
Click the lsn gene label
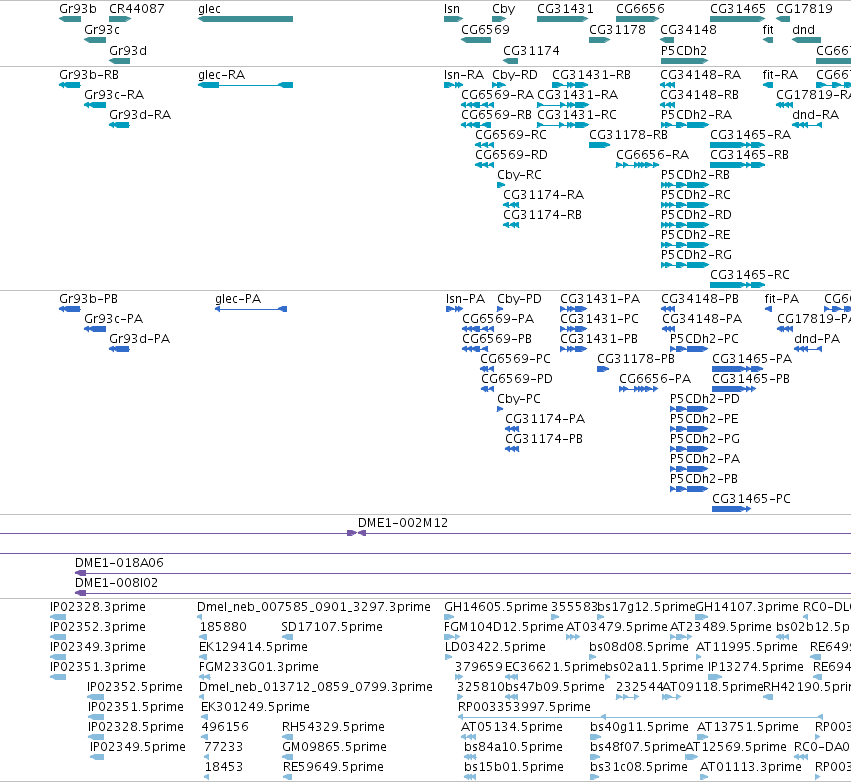452,9
